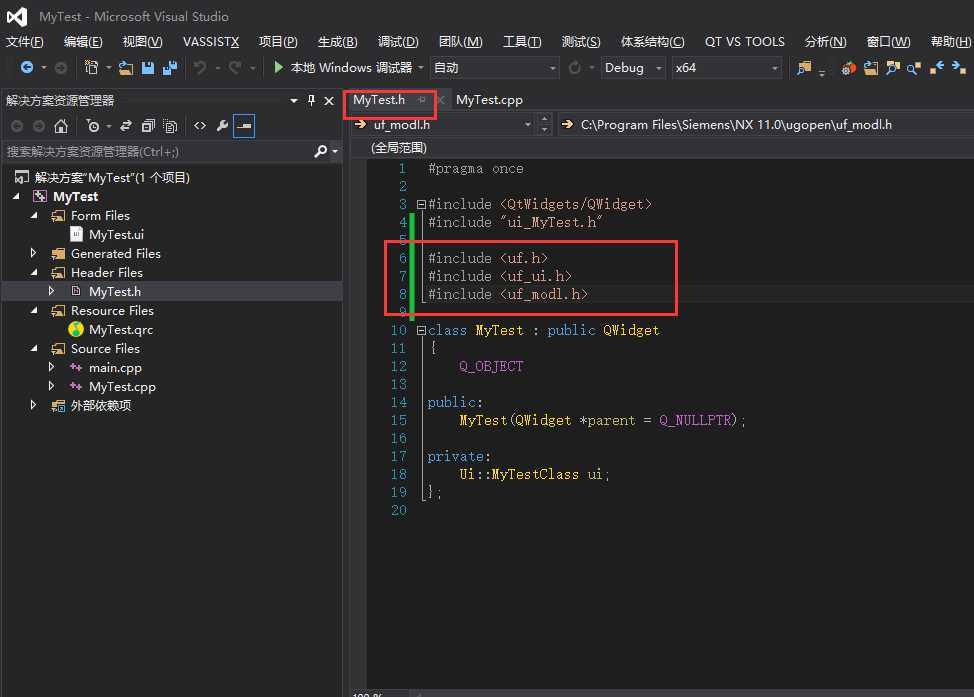Image resolution: width=974 pixels, height=697 pixels.
Task: Click the Solution Explorer home icon
Action: tap(61, 126)
